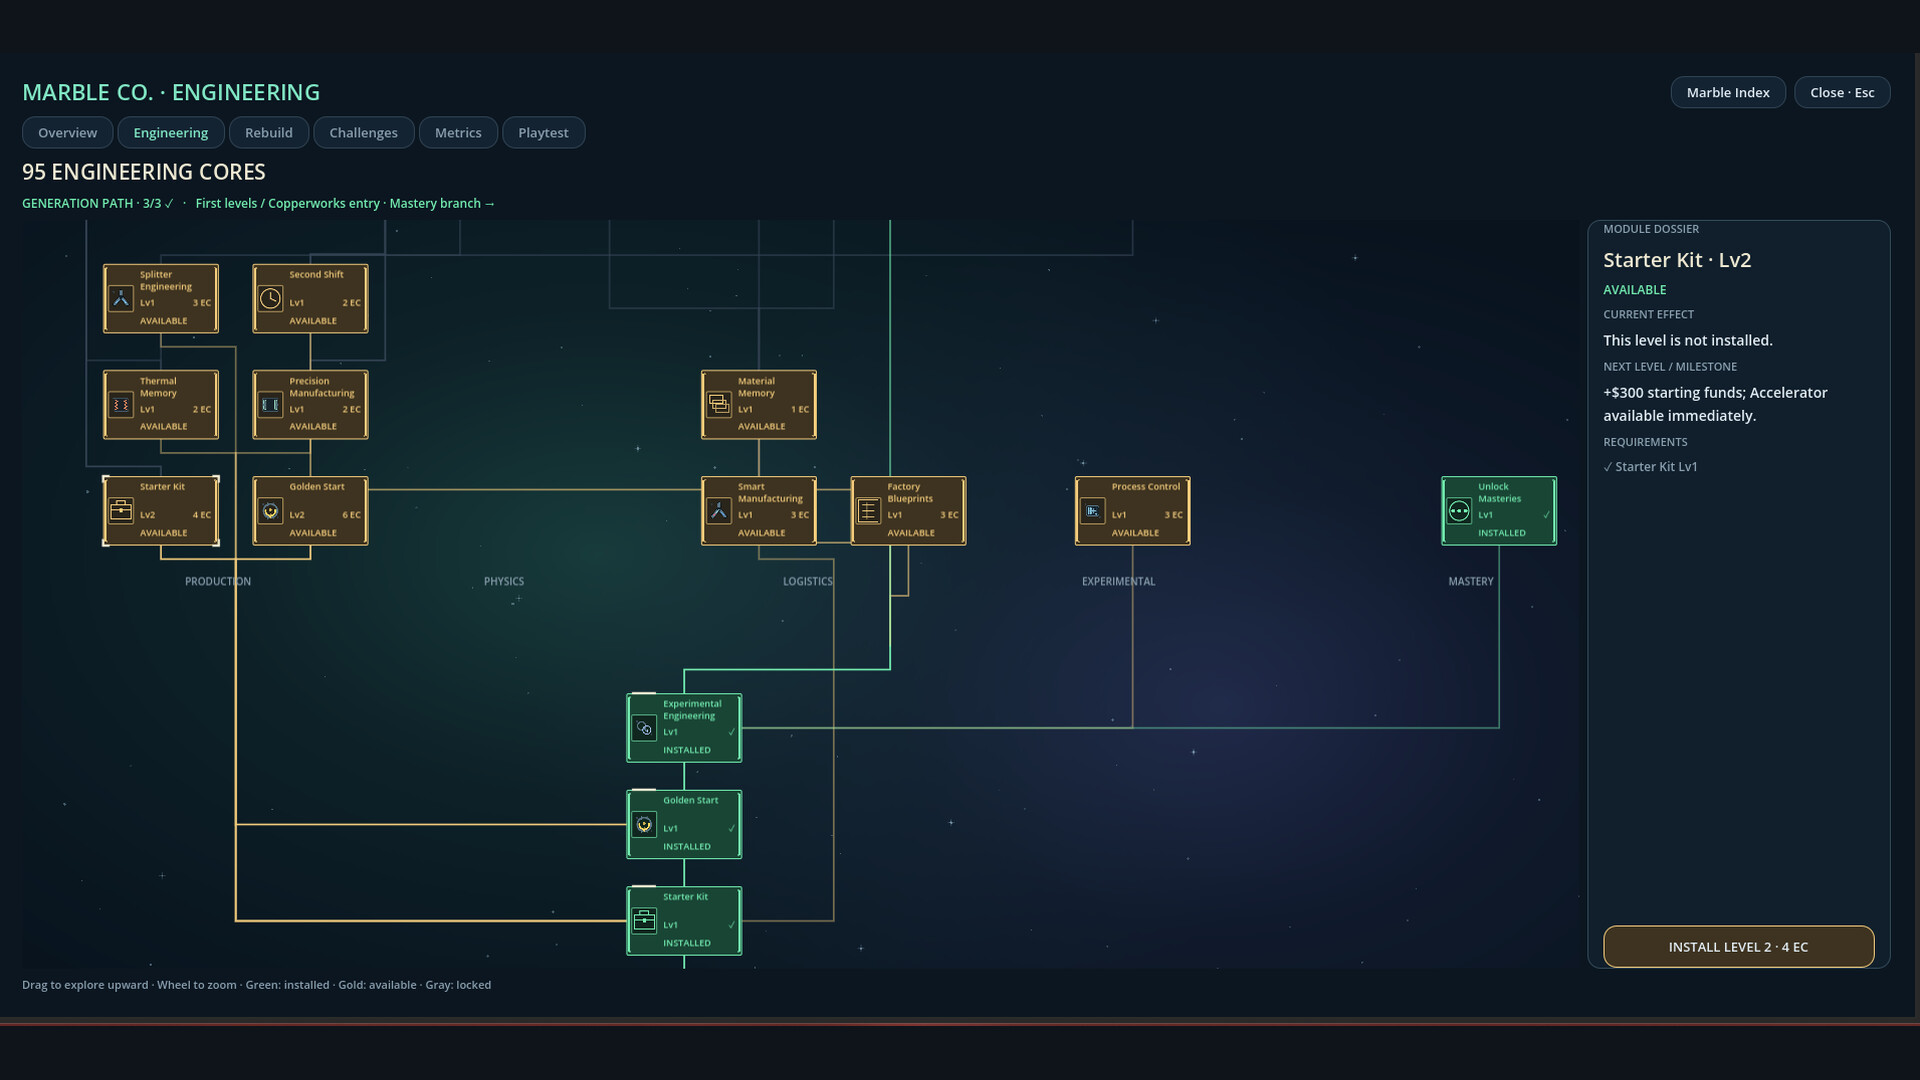Click the Second Shift clock icon

(x=270, y=298)
